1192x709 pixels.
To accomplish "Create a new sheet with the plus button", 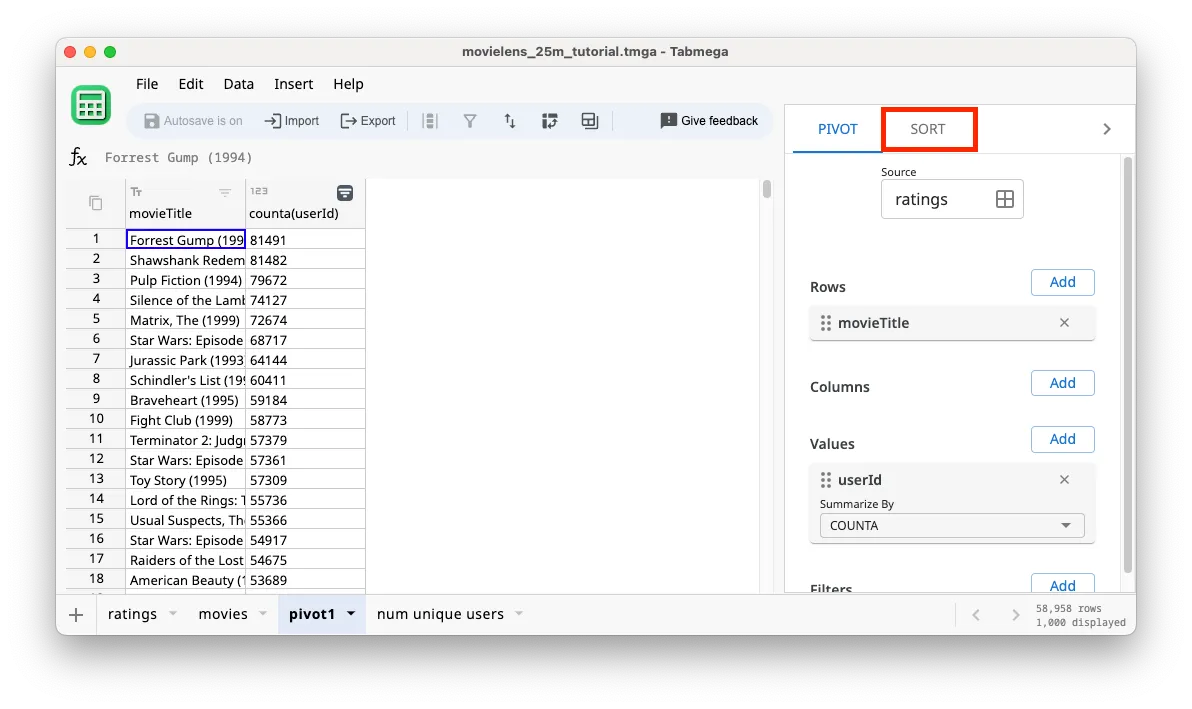I will 75,614.
